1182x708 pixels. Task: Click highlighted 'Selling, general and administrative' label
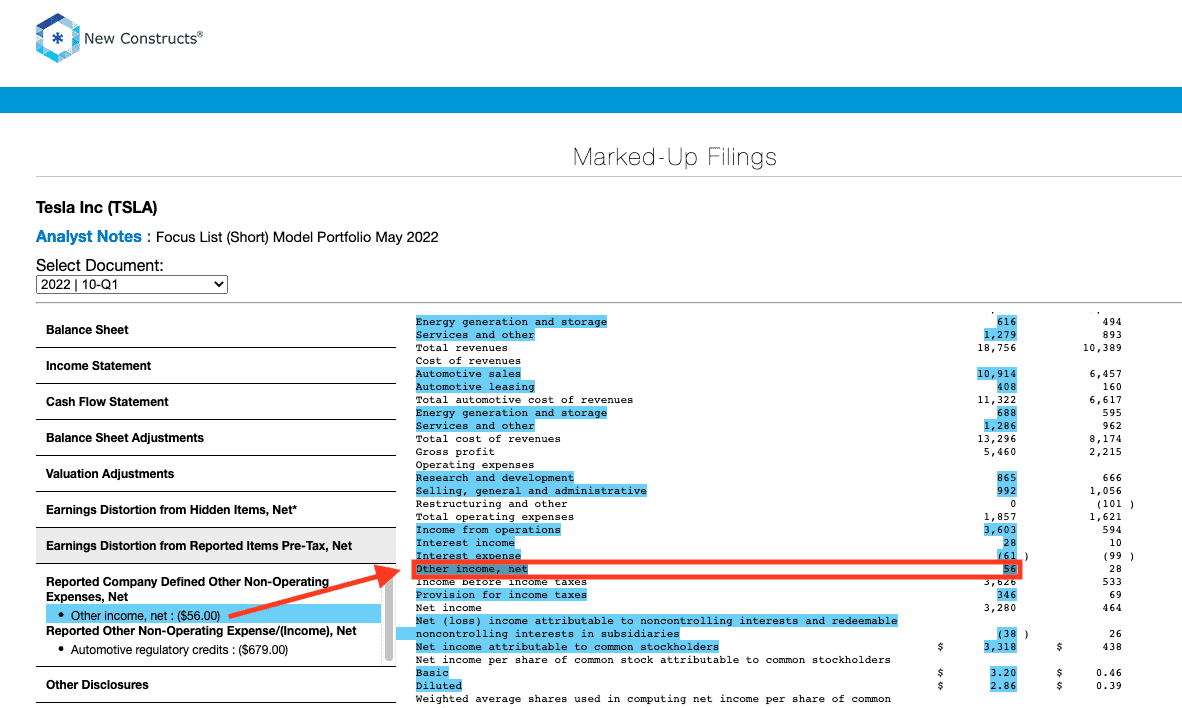point(531,491)
